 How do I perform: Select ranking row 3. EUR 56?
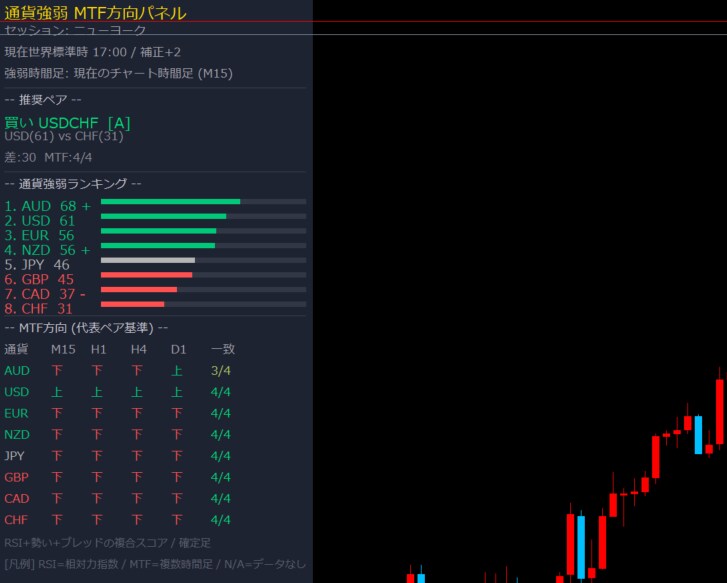39,236
